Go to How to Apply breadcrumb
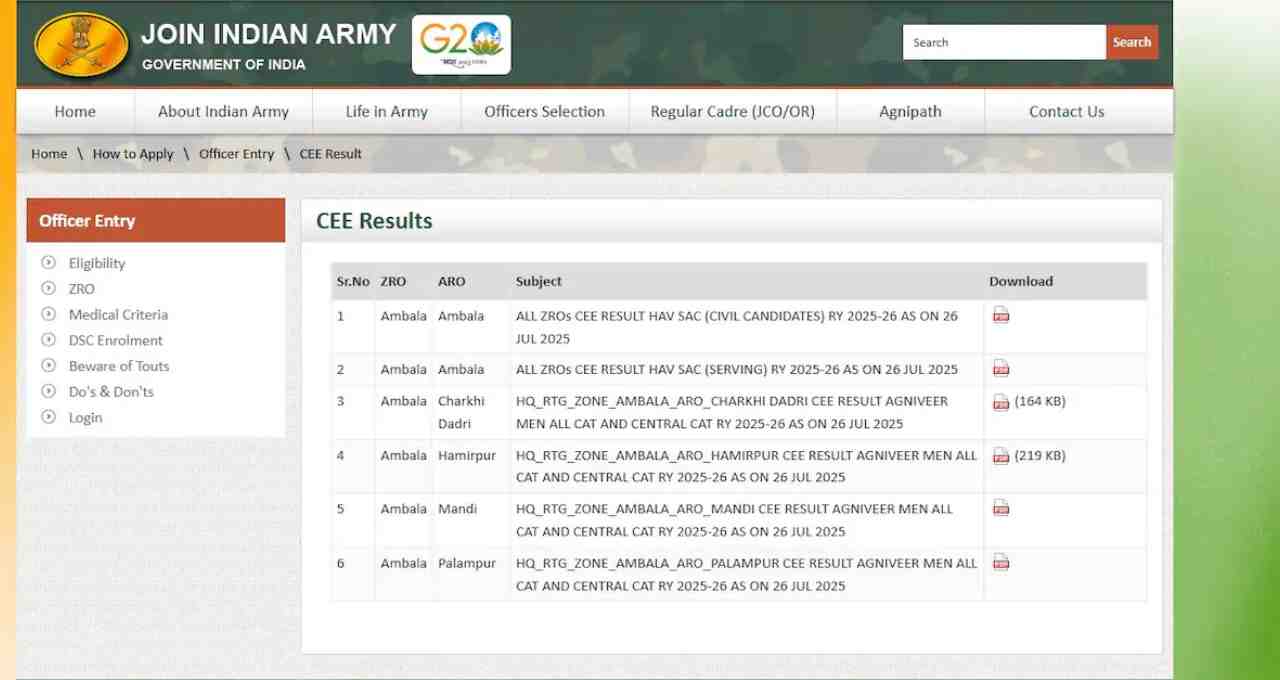The height and width of the screenshot is (680, 1280). [x=133, y=154]
